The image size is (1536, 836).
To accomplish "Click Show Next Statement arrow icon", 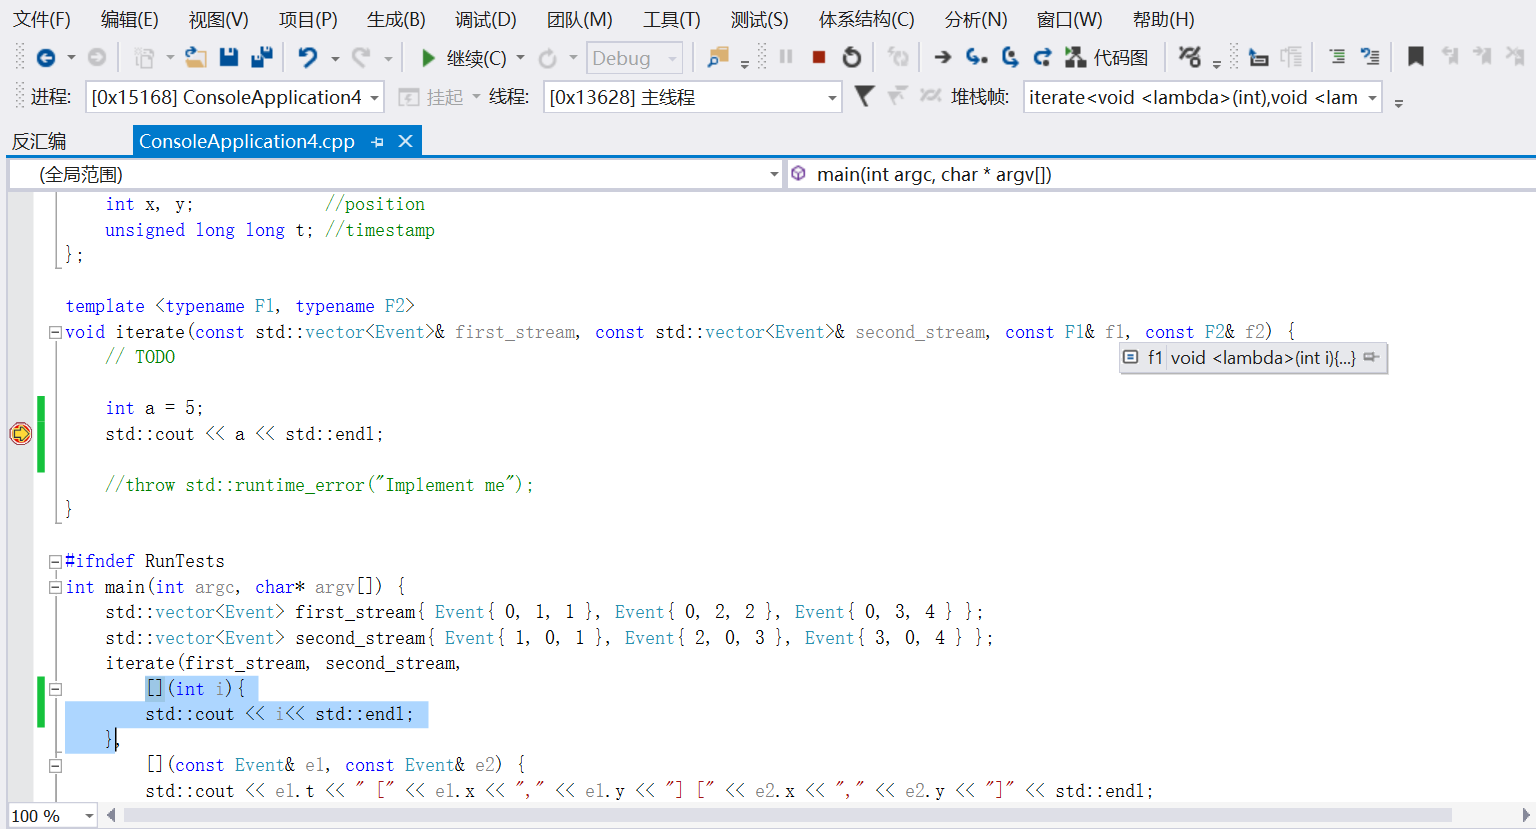I will 942,58.
